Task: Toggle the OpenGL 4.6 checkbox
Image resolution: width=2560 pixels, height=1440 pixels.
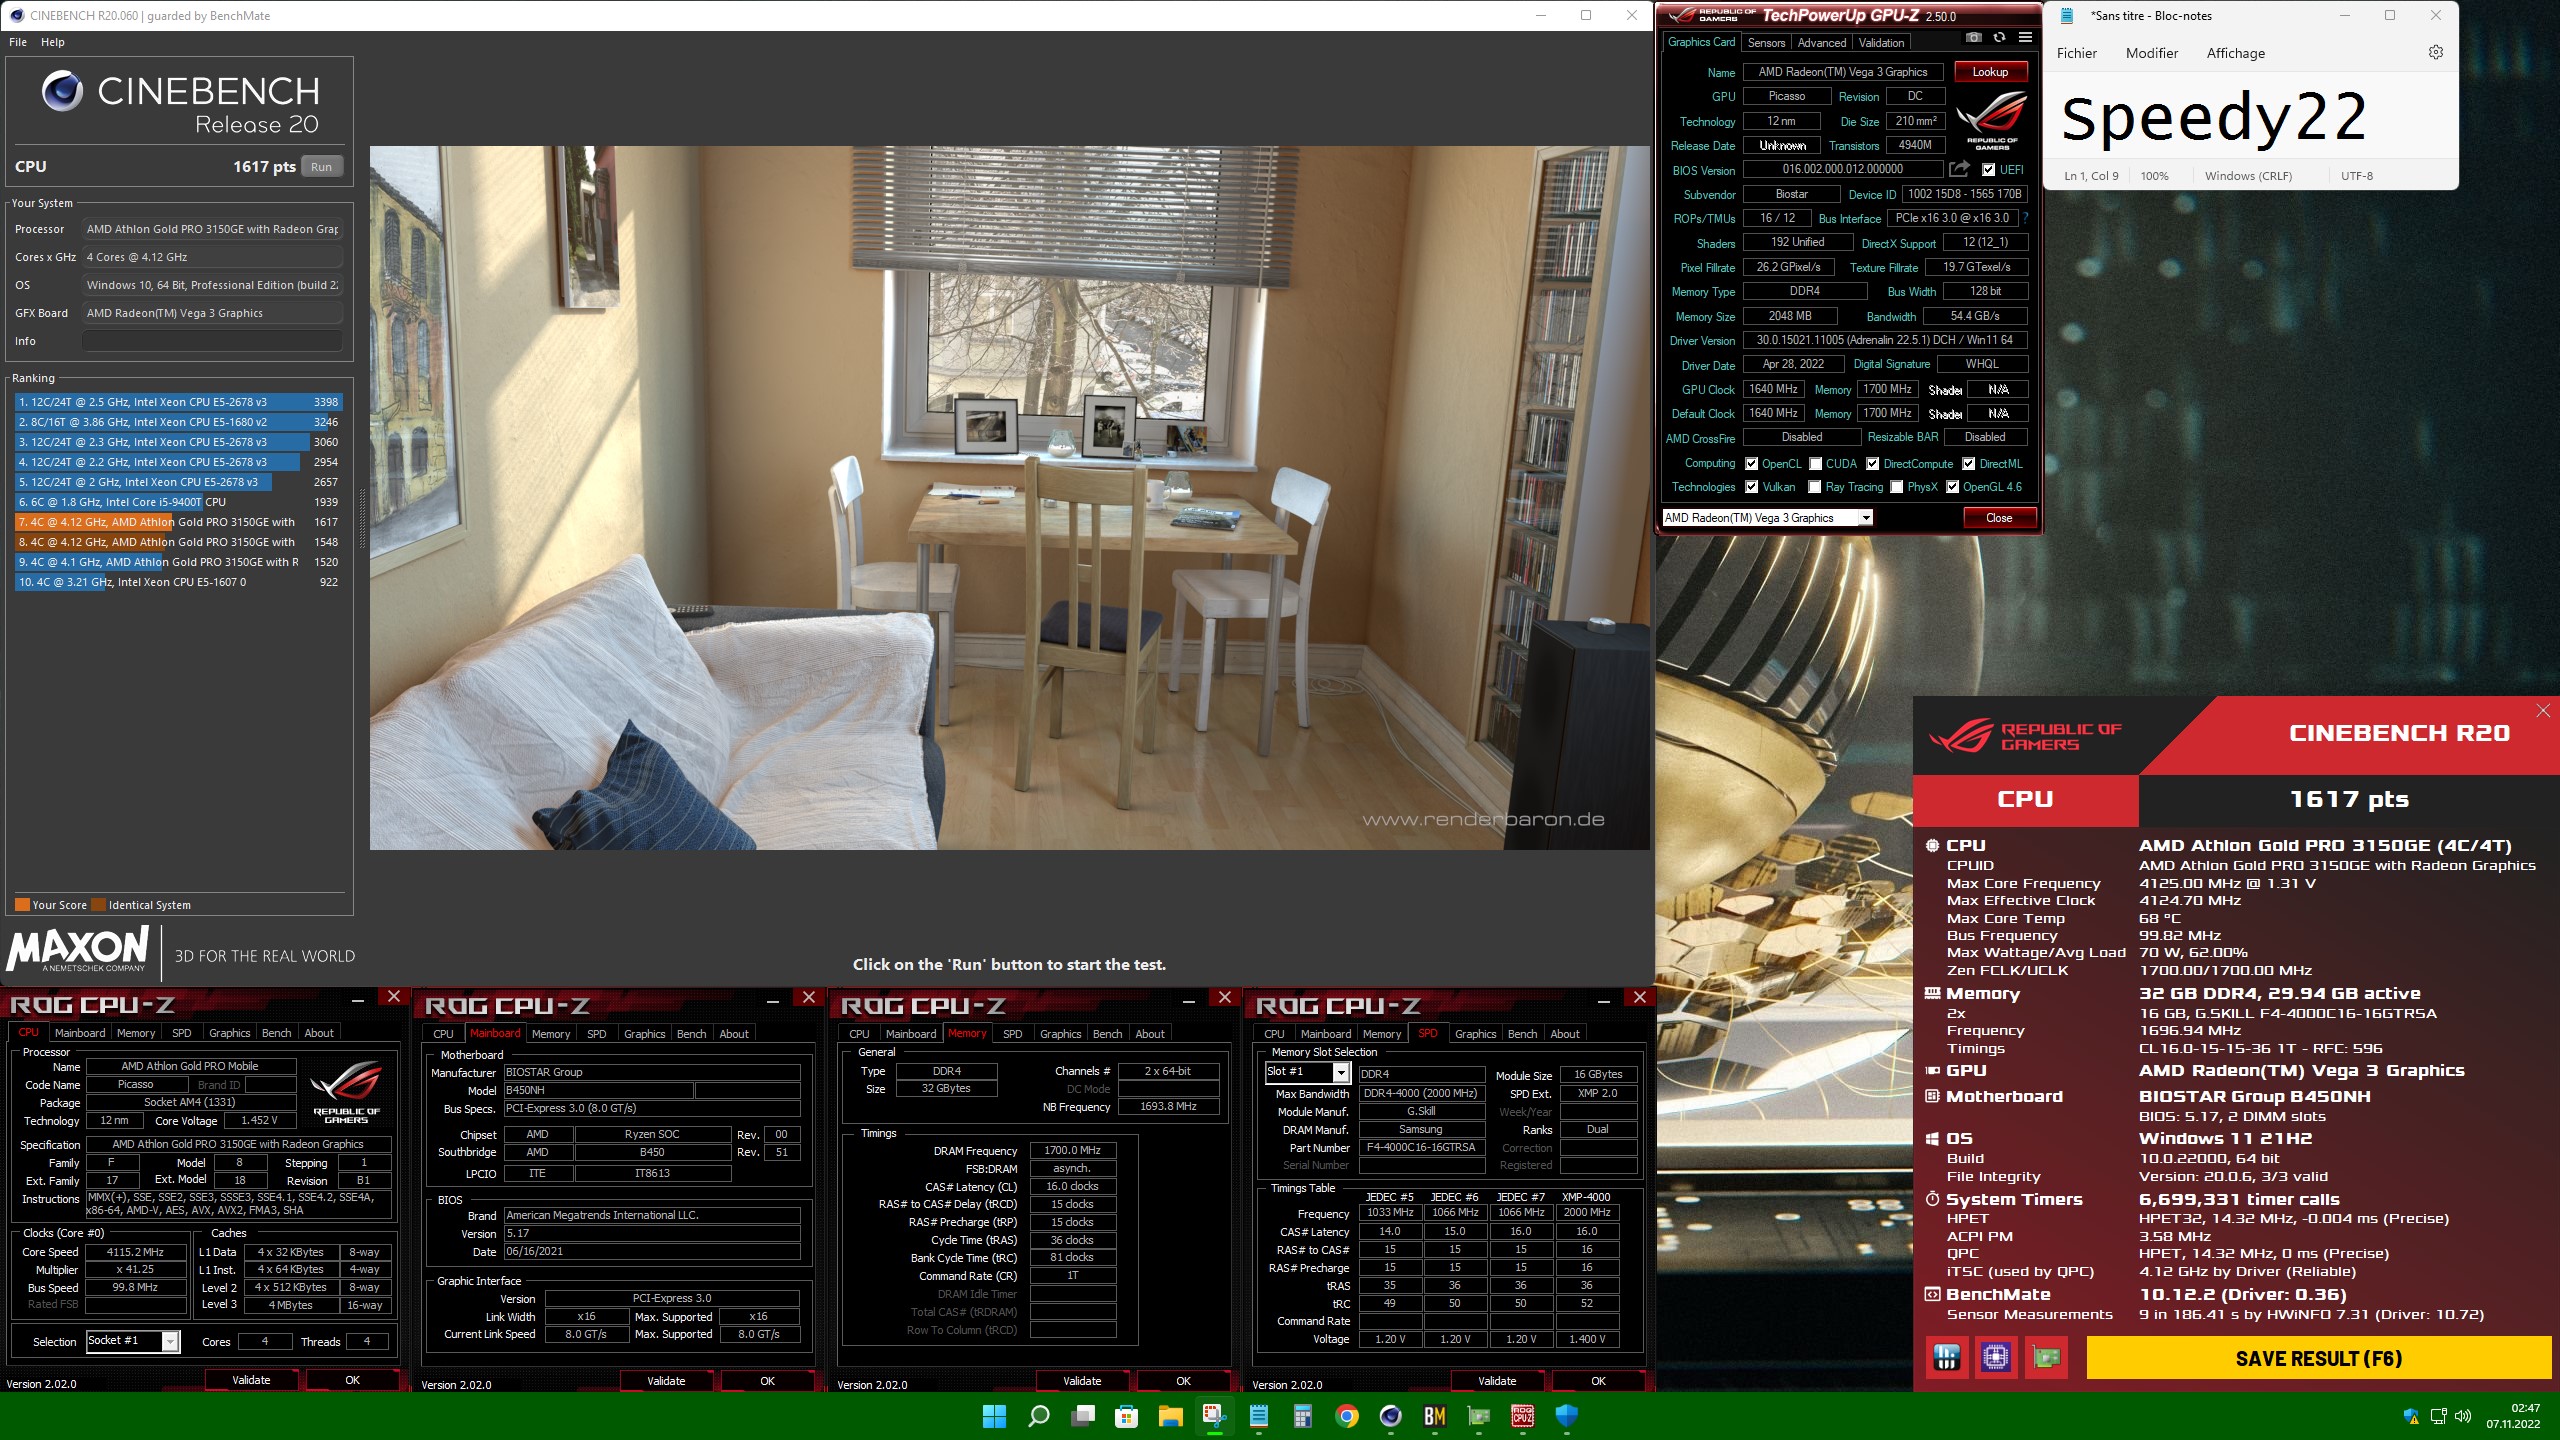Action: click(1952, 487)
